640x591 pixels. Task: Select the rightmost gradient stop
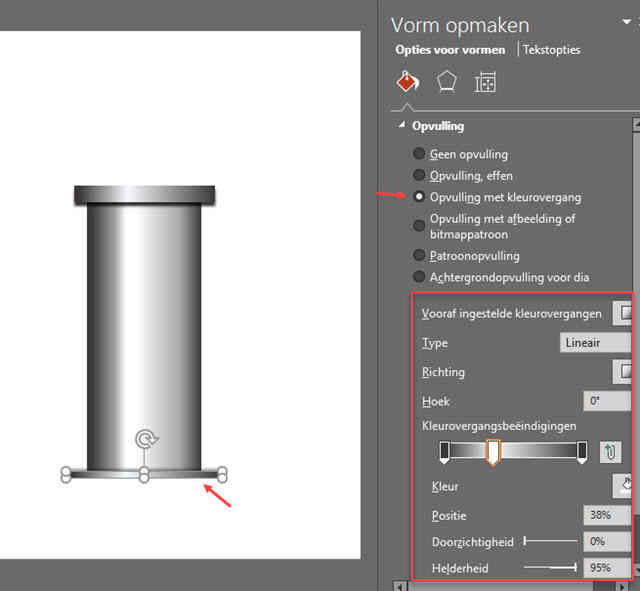[582, 452]
